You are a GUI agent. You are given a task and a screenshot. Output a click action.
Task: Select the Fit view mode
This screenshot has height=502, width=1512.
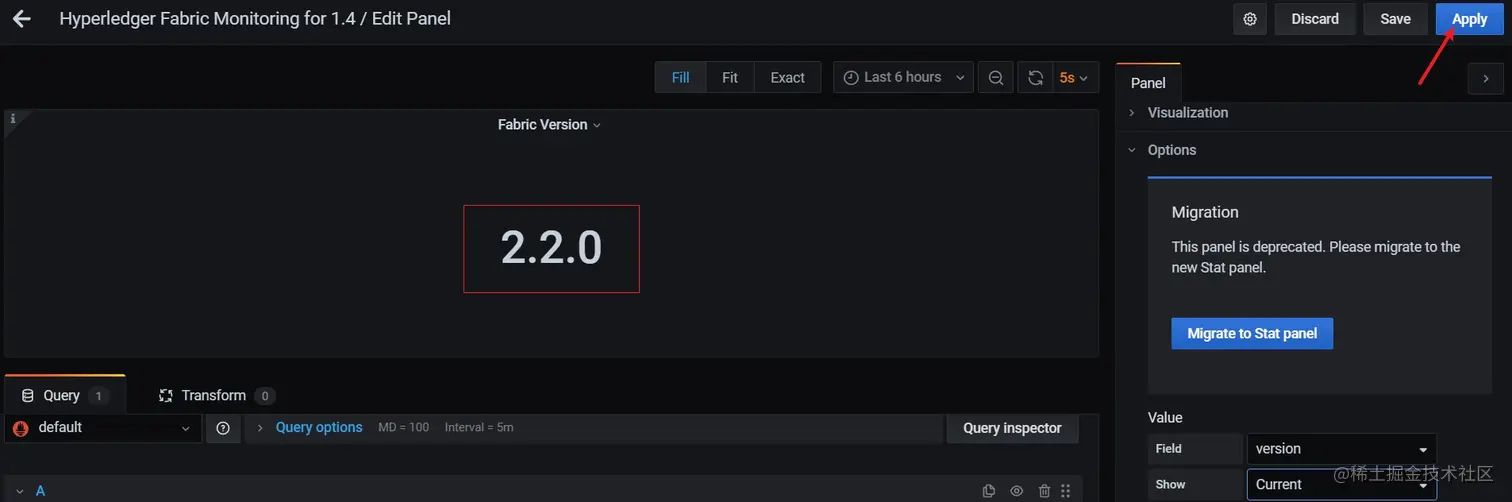tap(730, 77)
